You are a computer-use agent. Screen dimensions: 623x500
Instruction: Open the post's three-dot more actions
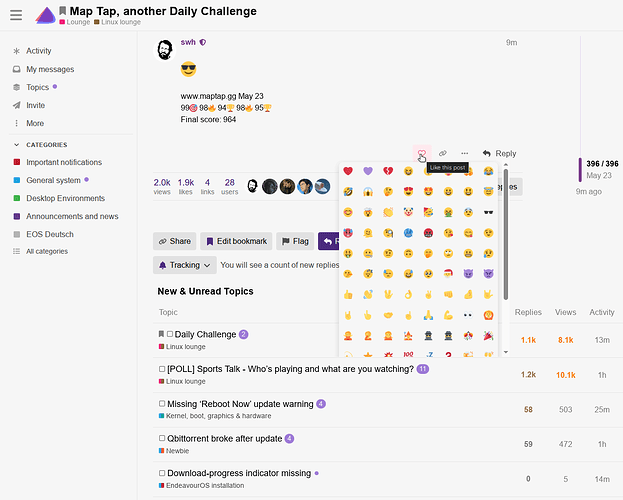(x=464, y=153)
